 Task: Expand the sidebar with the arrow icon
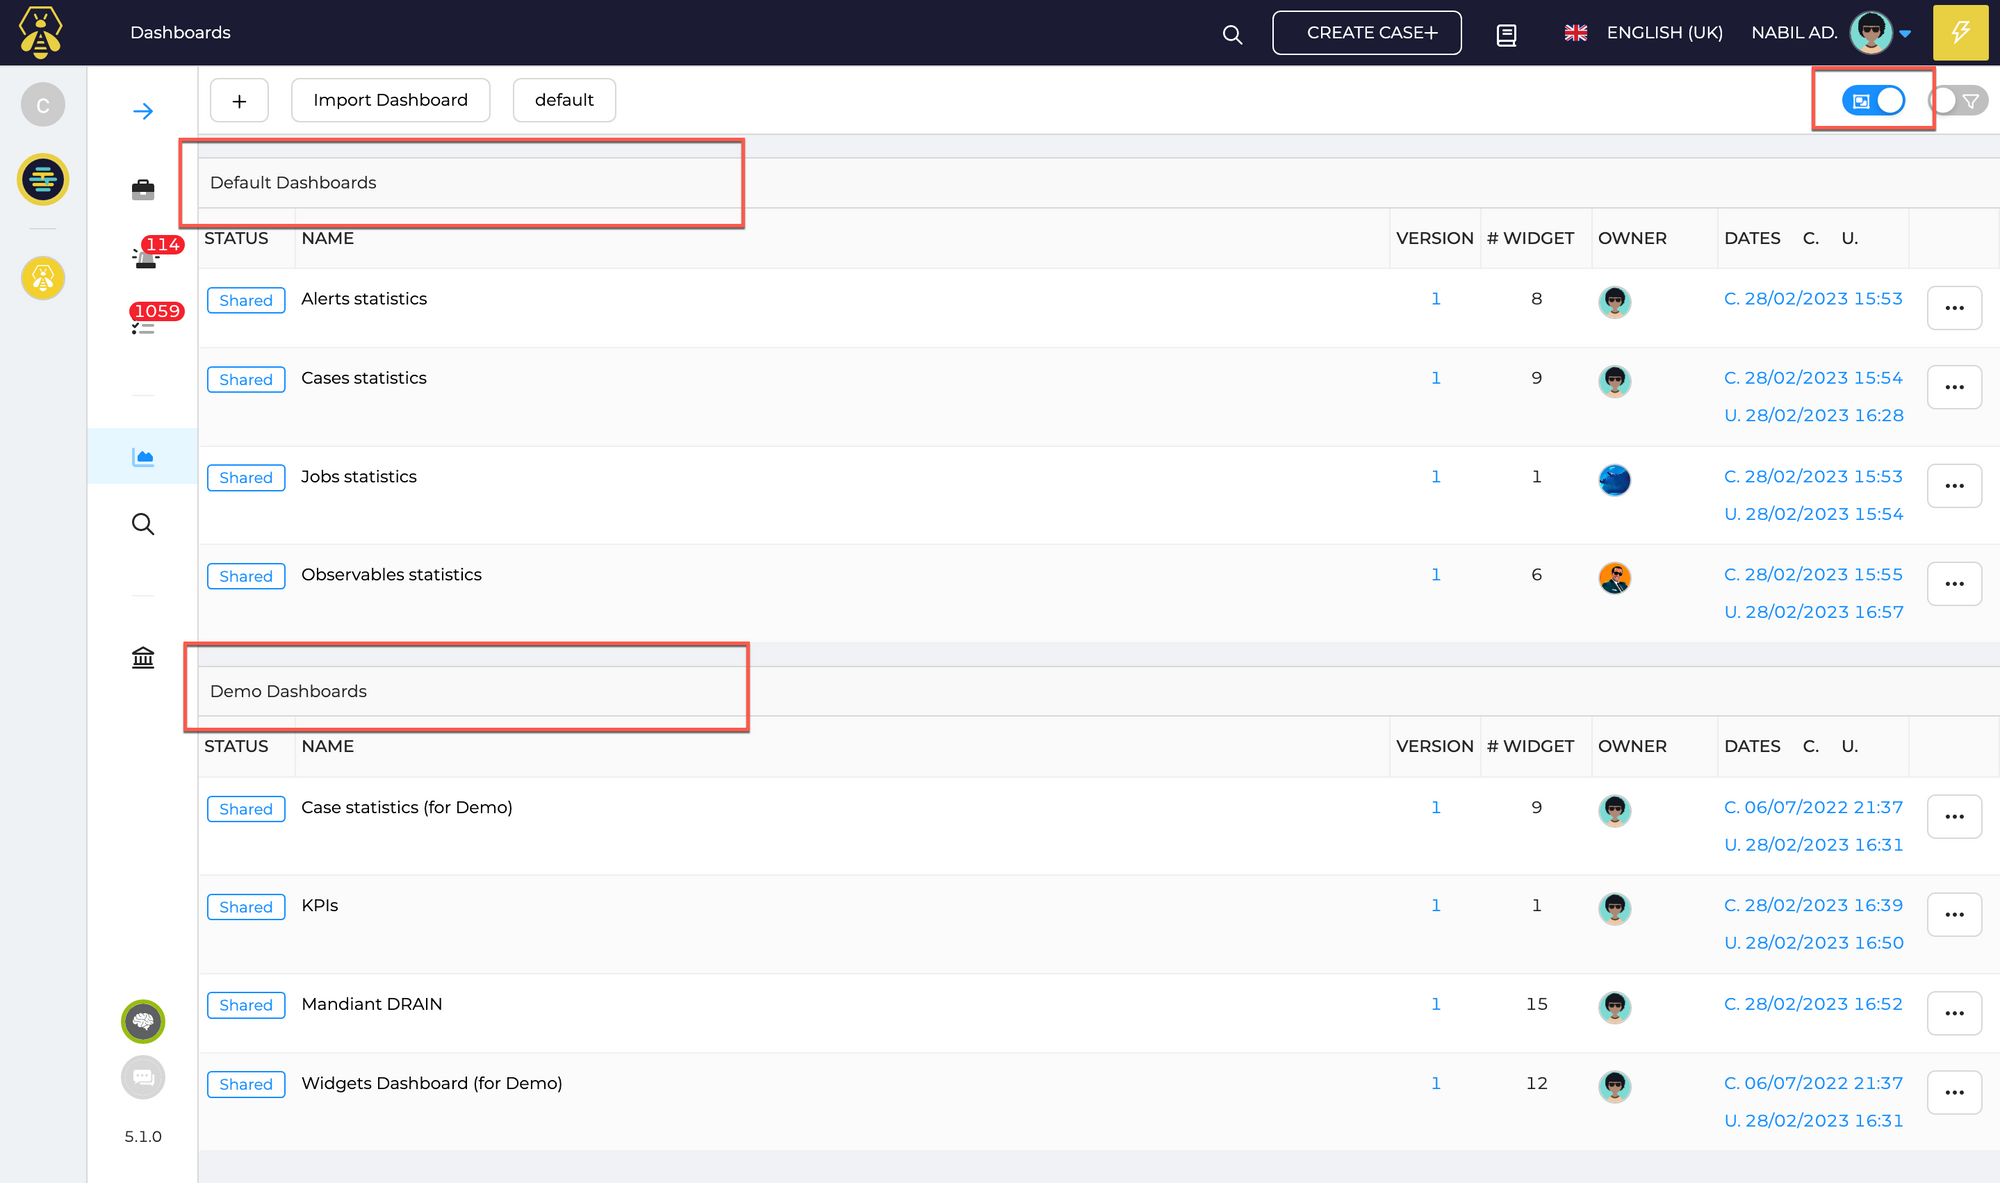(x=143, y=111)
